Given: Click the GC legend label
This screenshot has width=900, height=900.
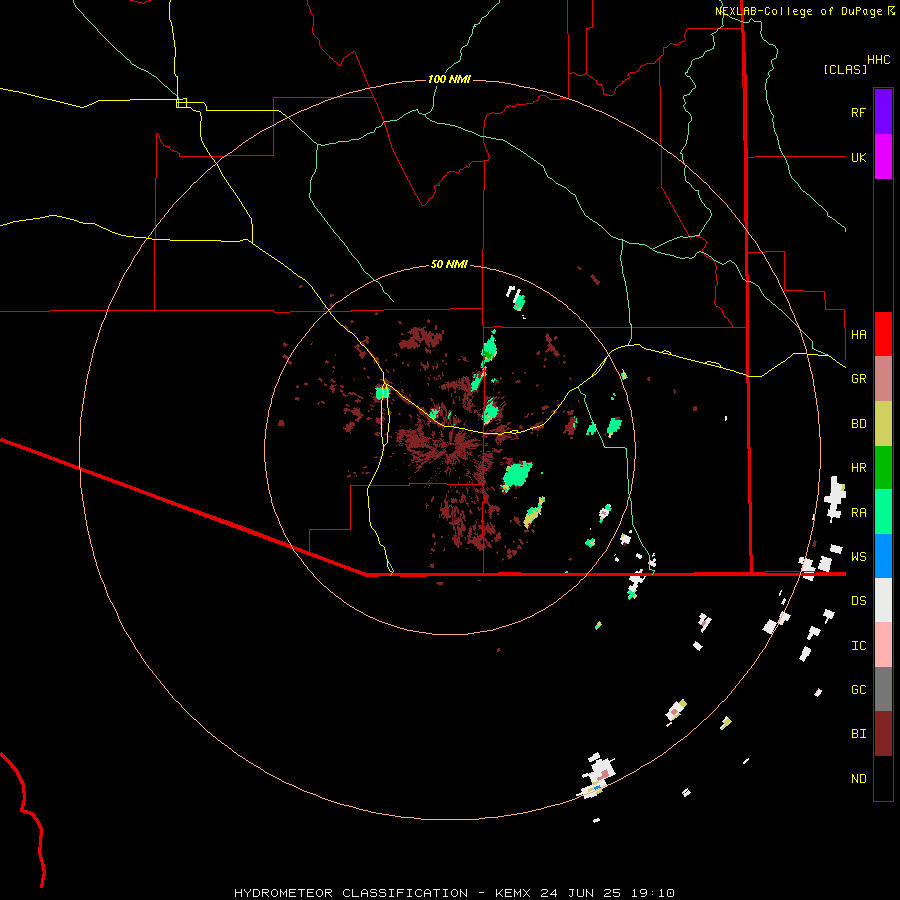Looking at the screenshot, I should (858, 690).
